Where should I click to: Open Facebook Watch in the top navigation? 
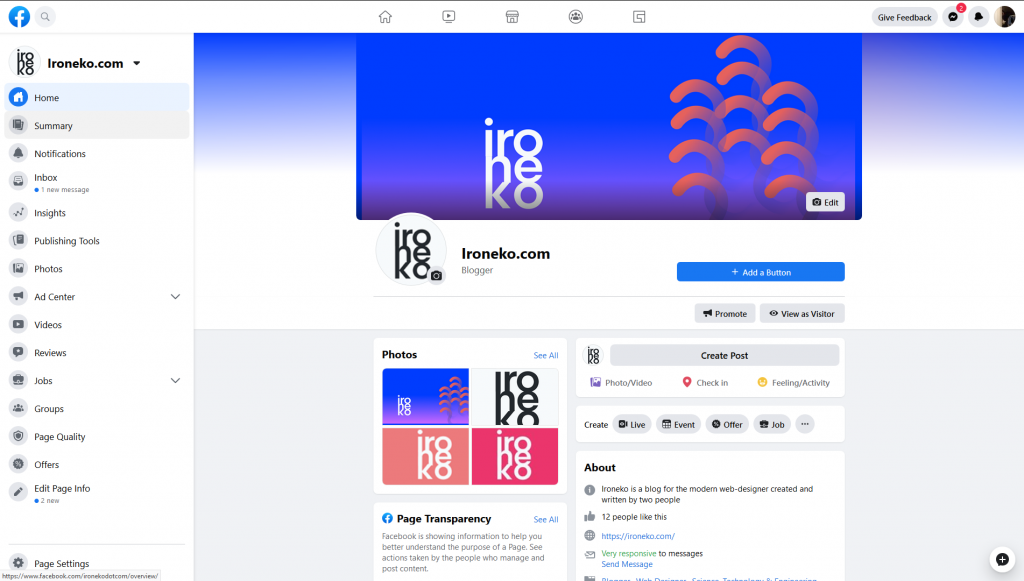pos(448,16)
